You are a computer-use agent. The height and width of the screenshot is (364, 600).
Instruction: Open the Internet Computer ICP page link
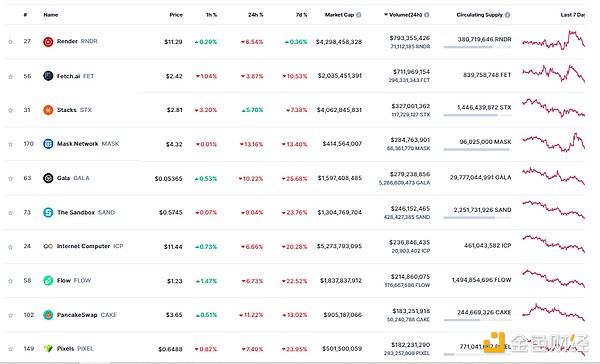click(x=90, y=246)
